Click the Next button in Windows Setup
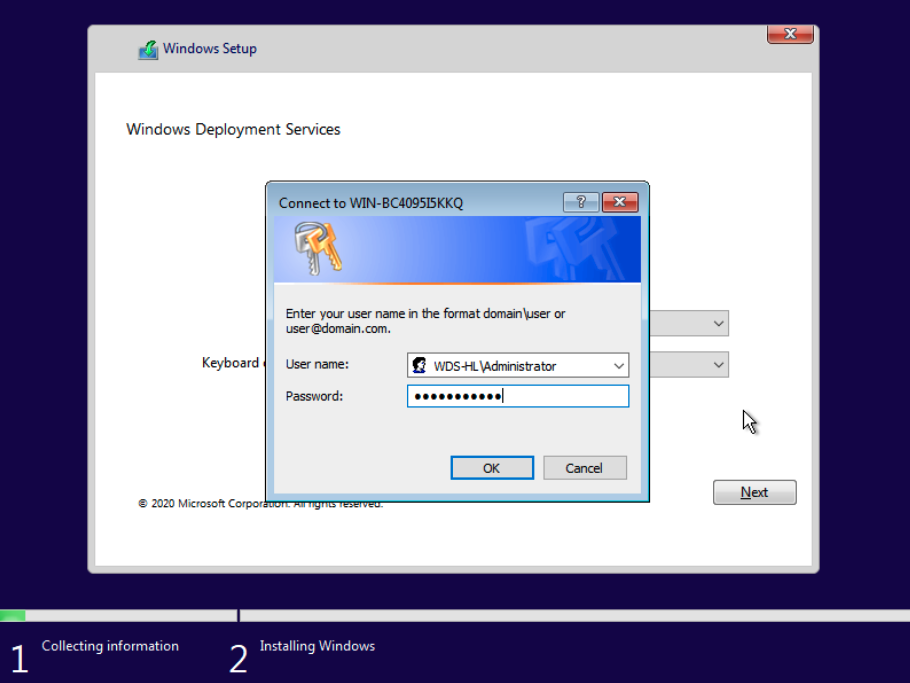 click(x=754, y=492)
